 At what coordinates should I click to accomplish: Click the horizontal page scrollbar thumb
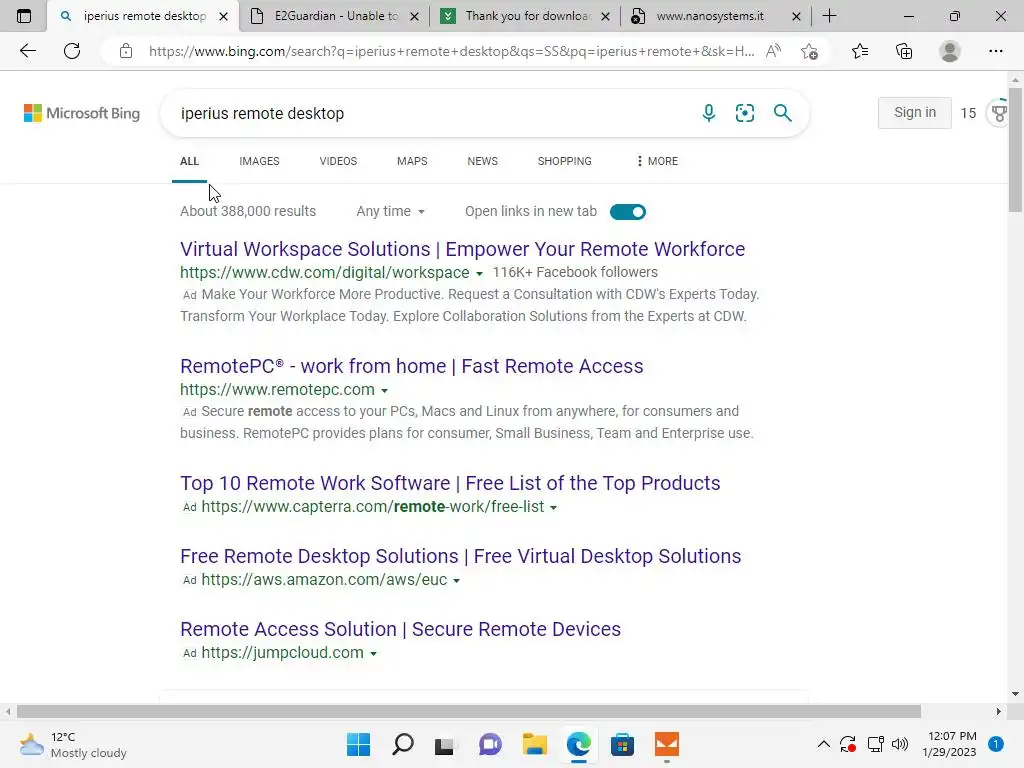pos(469,711)
